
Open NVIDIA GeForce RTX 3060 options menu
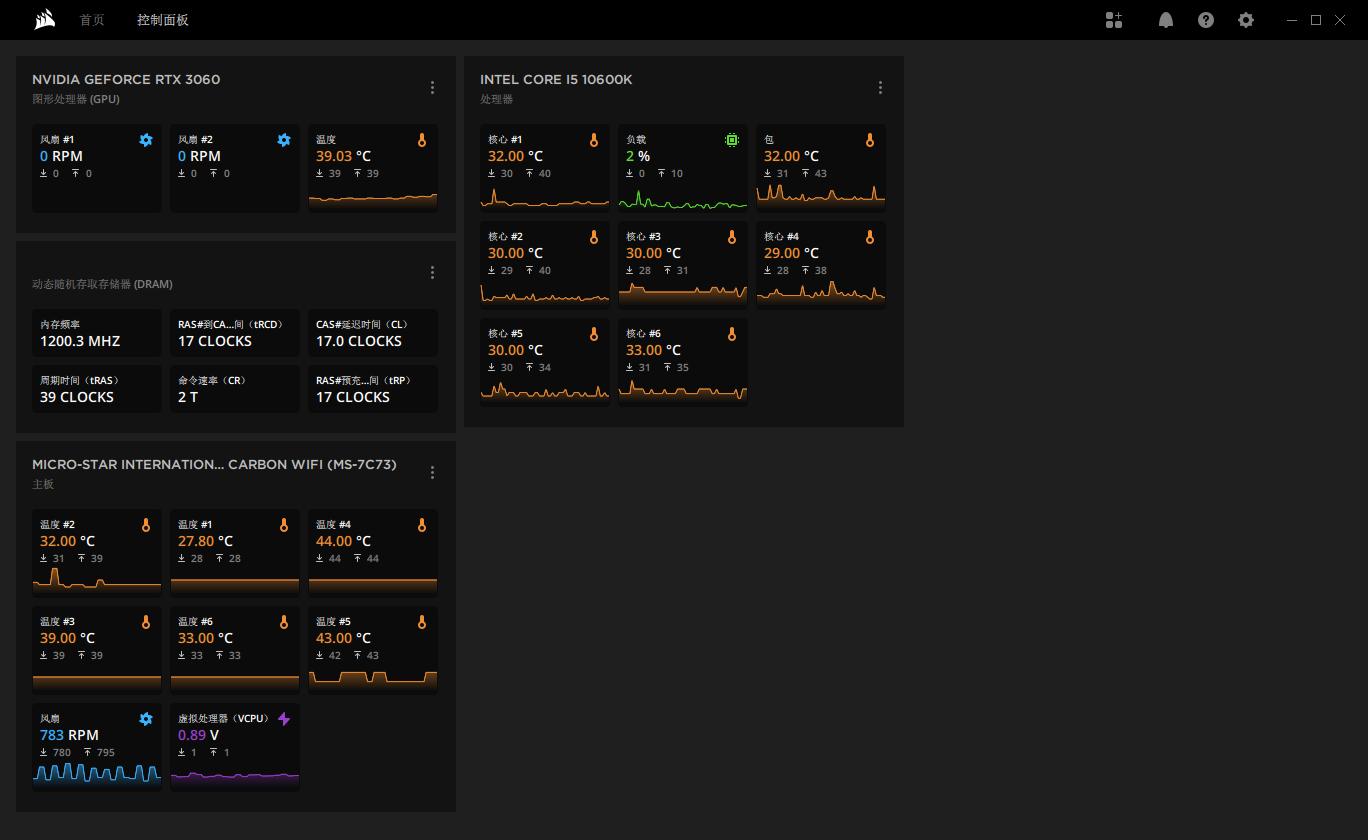click(x=432, y=88)
